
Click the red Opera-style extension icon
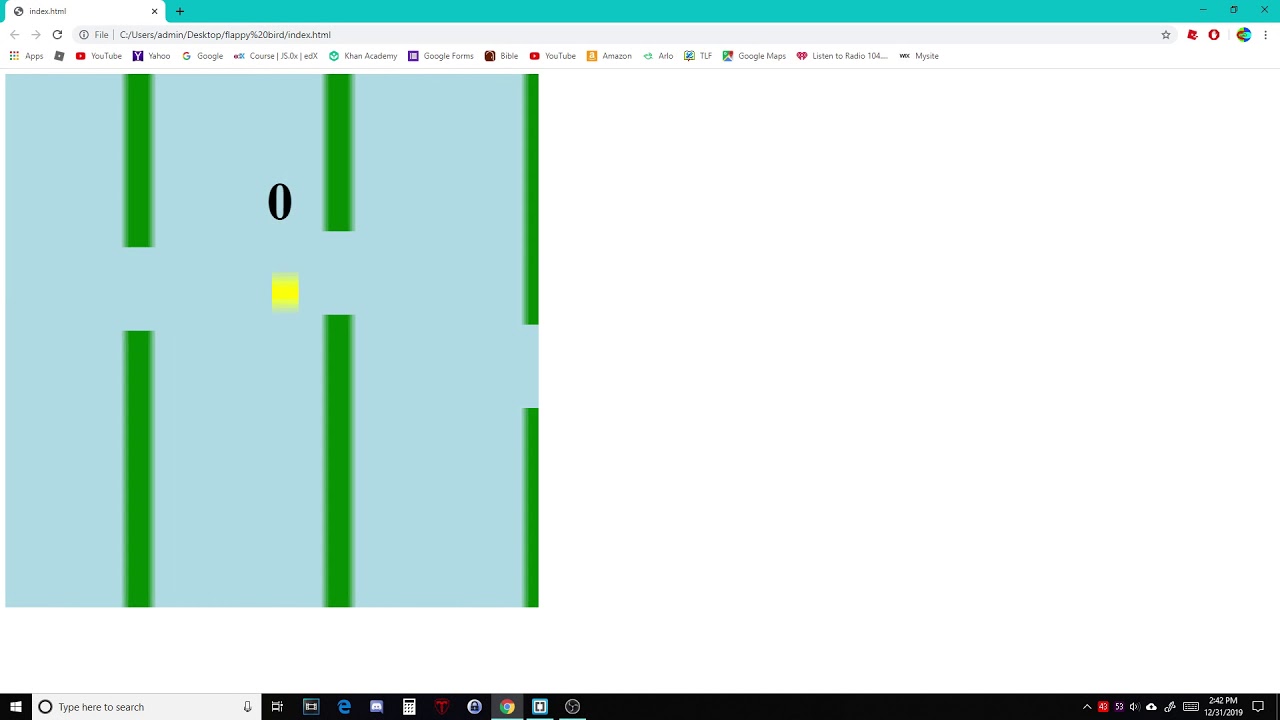coord(1214,34)
